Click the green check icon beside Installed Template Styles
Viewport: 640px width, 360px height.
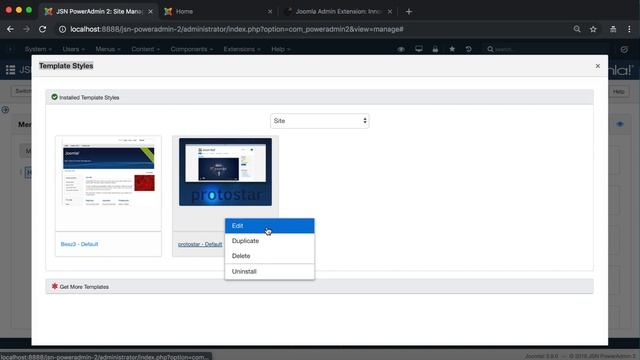tap(54, 97)
